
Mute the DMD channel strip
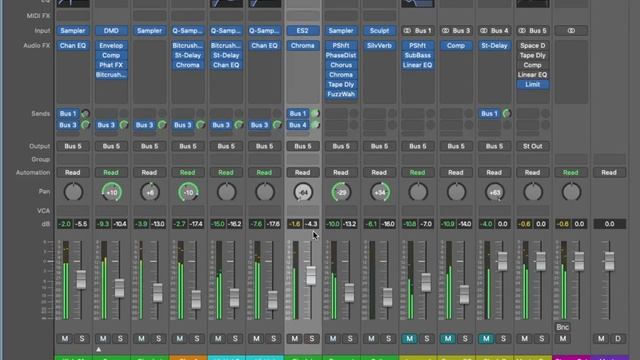[103, 338]
